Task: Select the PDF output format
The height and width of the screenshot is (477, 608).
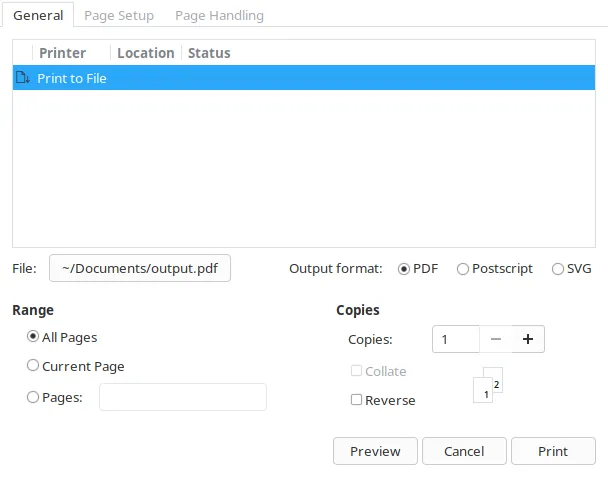Action: pyautogui.click(x=404, y=269)
